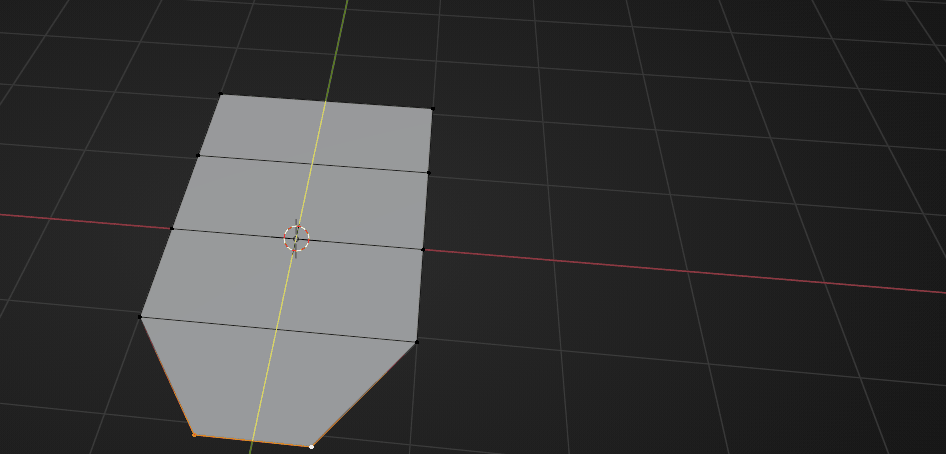Viewport: 946px width, 454px height.
Task: Click left vertex of the second horizontal edge
Action: pyautogui.click(x=199, y=155)
